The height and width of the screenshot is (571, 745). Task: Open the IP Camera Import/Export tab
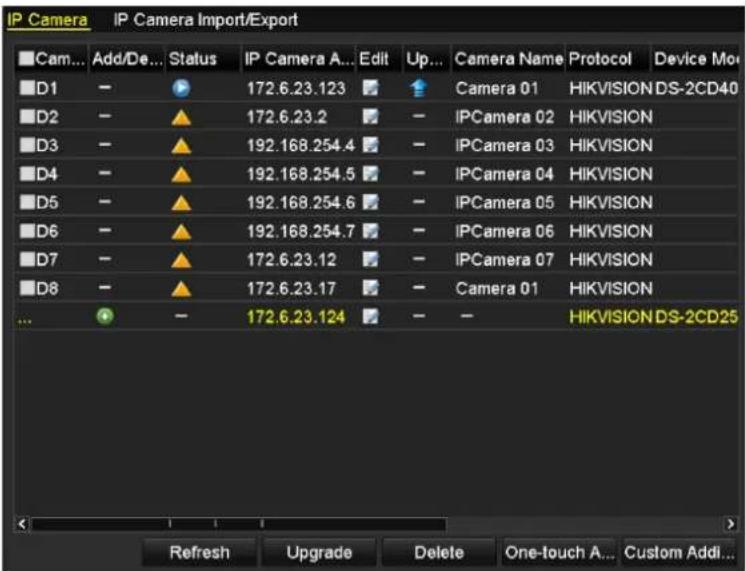[x=206, y=20]
